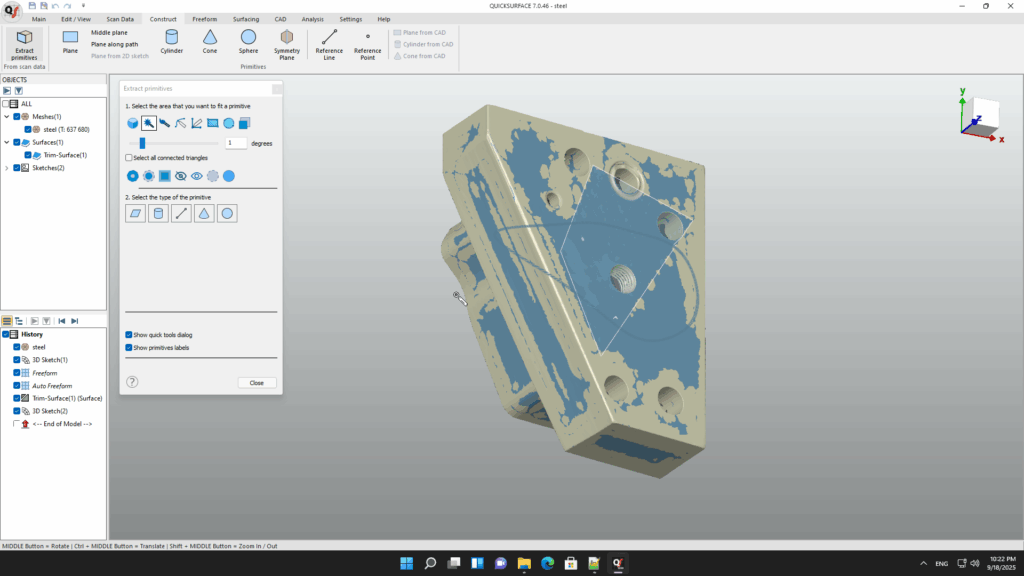Click the Middle plane command

point(109,33)
